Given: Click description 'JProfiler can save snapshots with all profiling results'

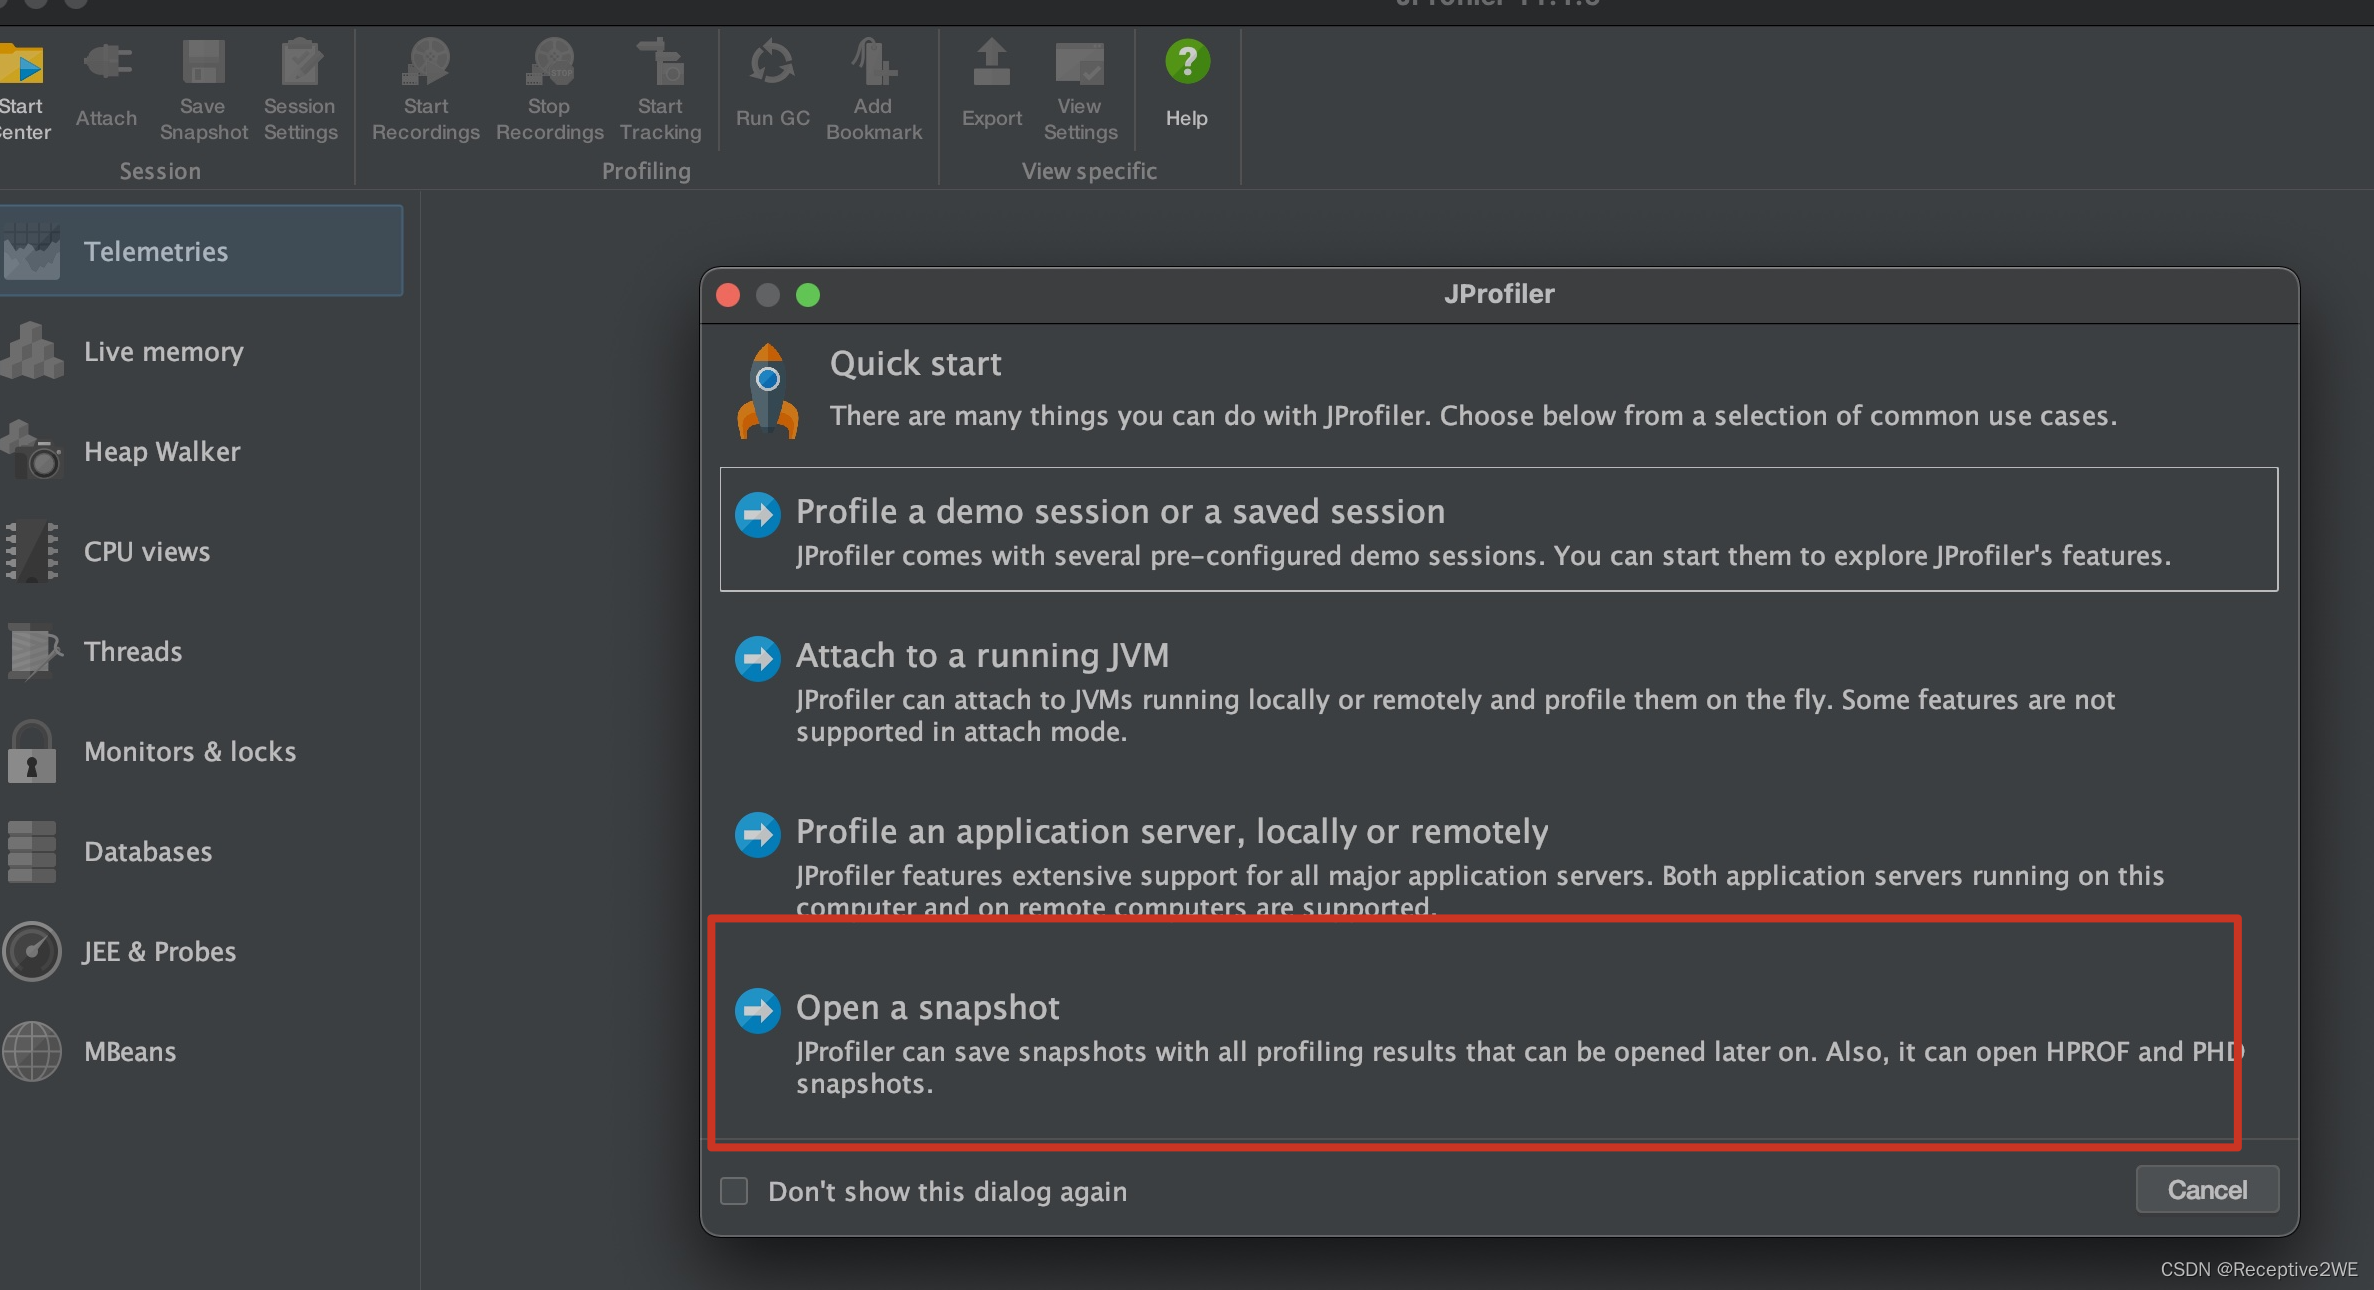Looking at the screenshot, I should 1520,1067.
